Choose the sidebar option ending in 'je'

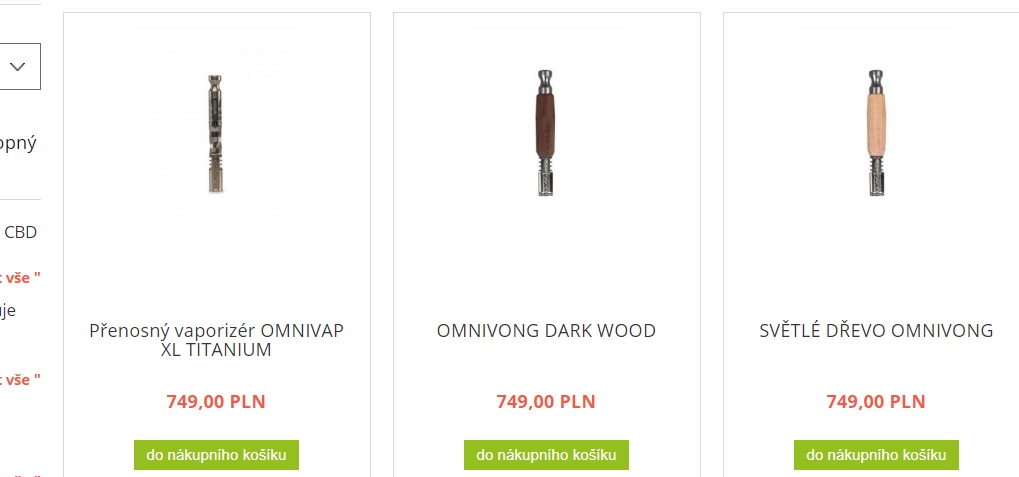point(8,311)
